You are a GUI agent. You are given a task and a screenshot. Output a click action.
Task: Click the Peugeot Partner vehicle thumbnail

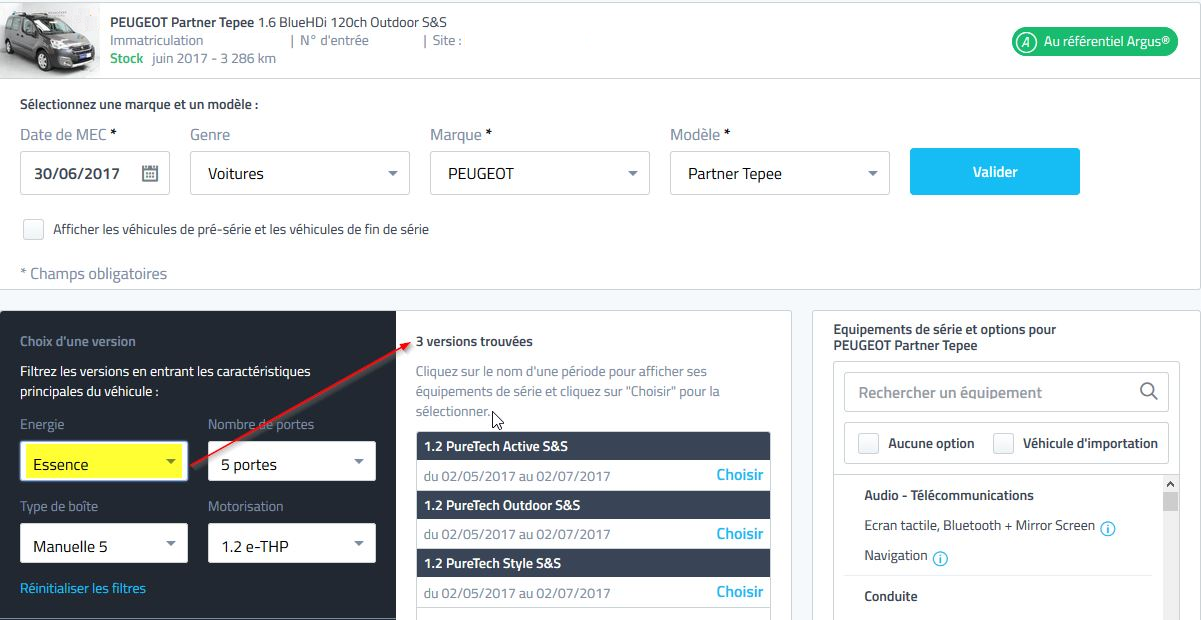[x=50, y=40]
